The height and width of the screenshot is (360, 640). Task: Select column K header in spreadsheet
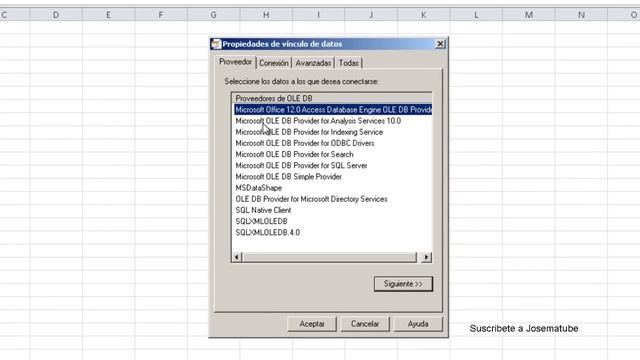pyautogui.click(x=424, y=15)
